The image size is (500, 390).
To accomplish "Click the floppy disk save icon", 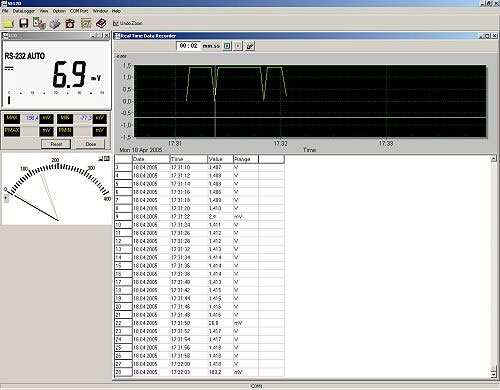I will coord(24,23).
